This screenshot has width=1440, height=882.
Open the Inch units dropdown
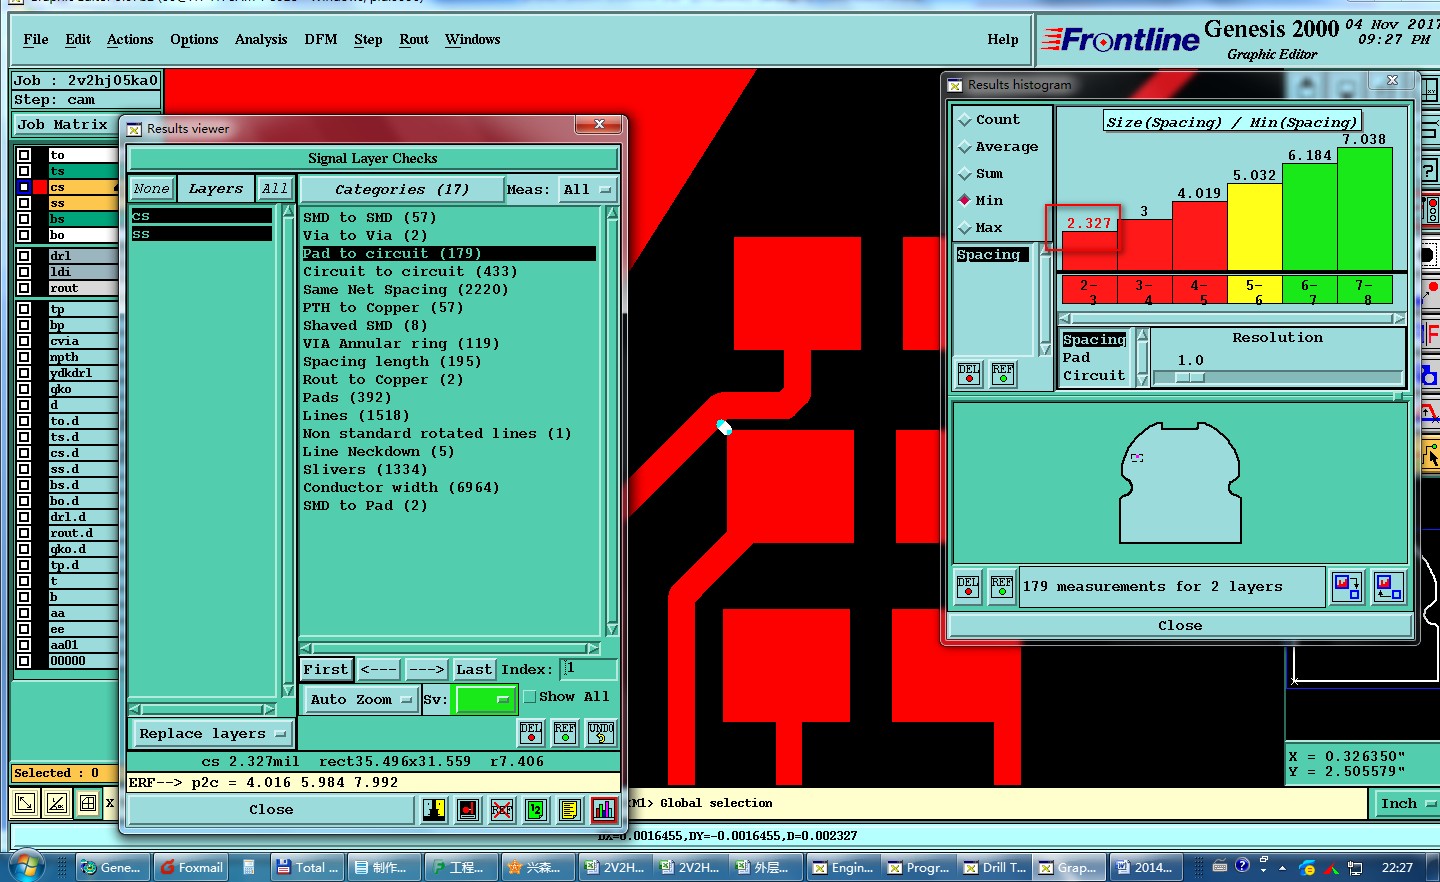click(x=1405, y=803)
